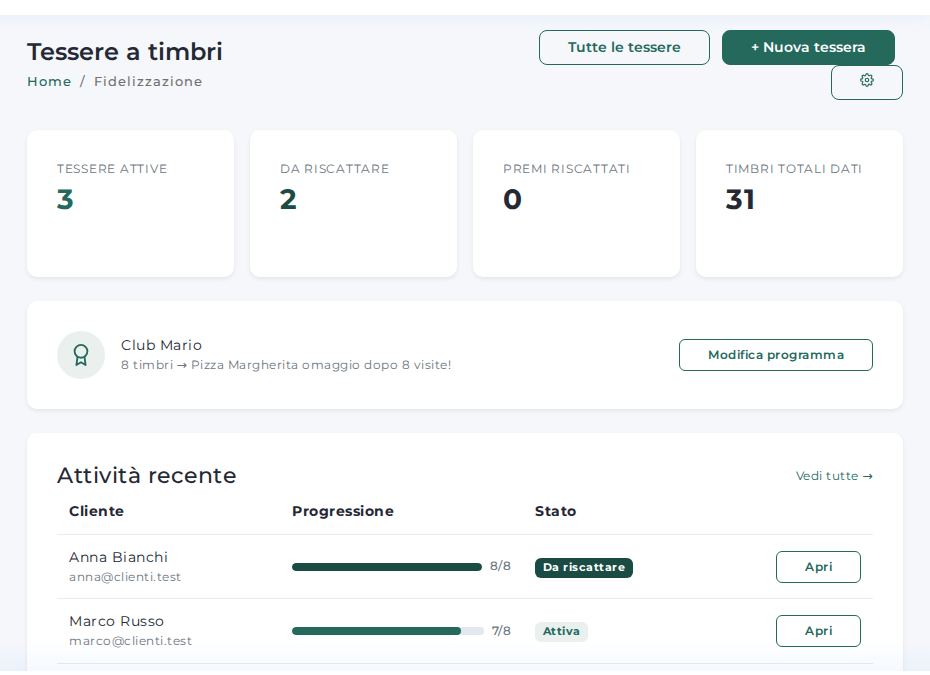Screen dimensions: 930x675
Task: Open Anna Bianchi's card with Apri
Action: [818, 567]
